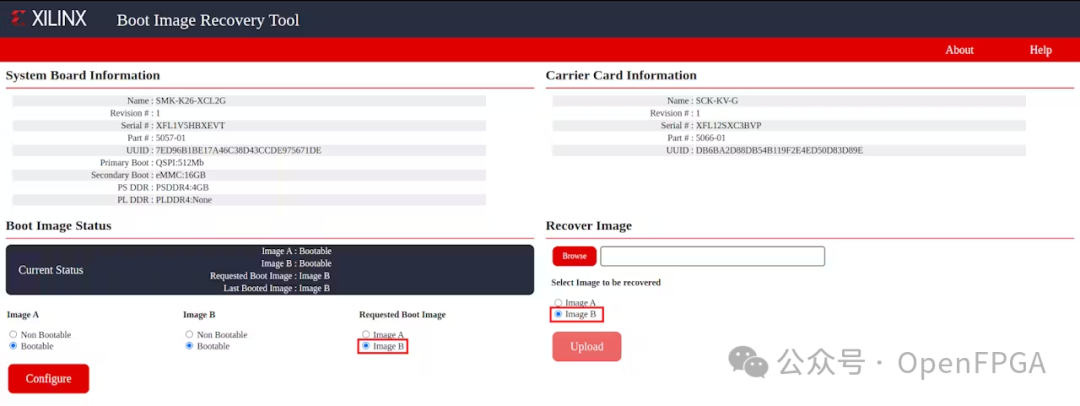Click system board UUID 7ED96B1BE17A46C38D43CCDE975671DE

(238, 150)
